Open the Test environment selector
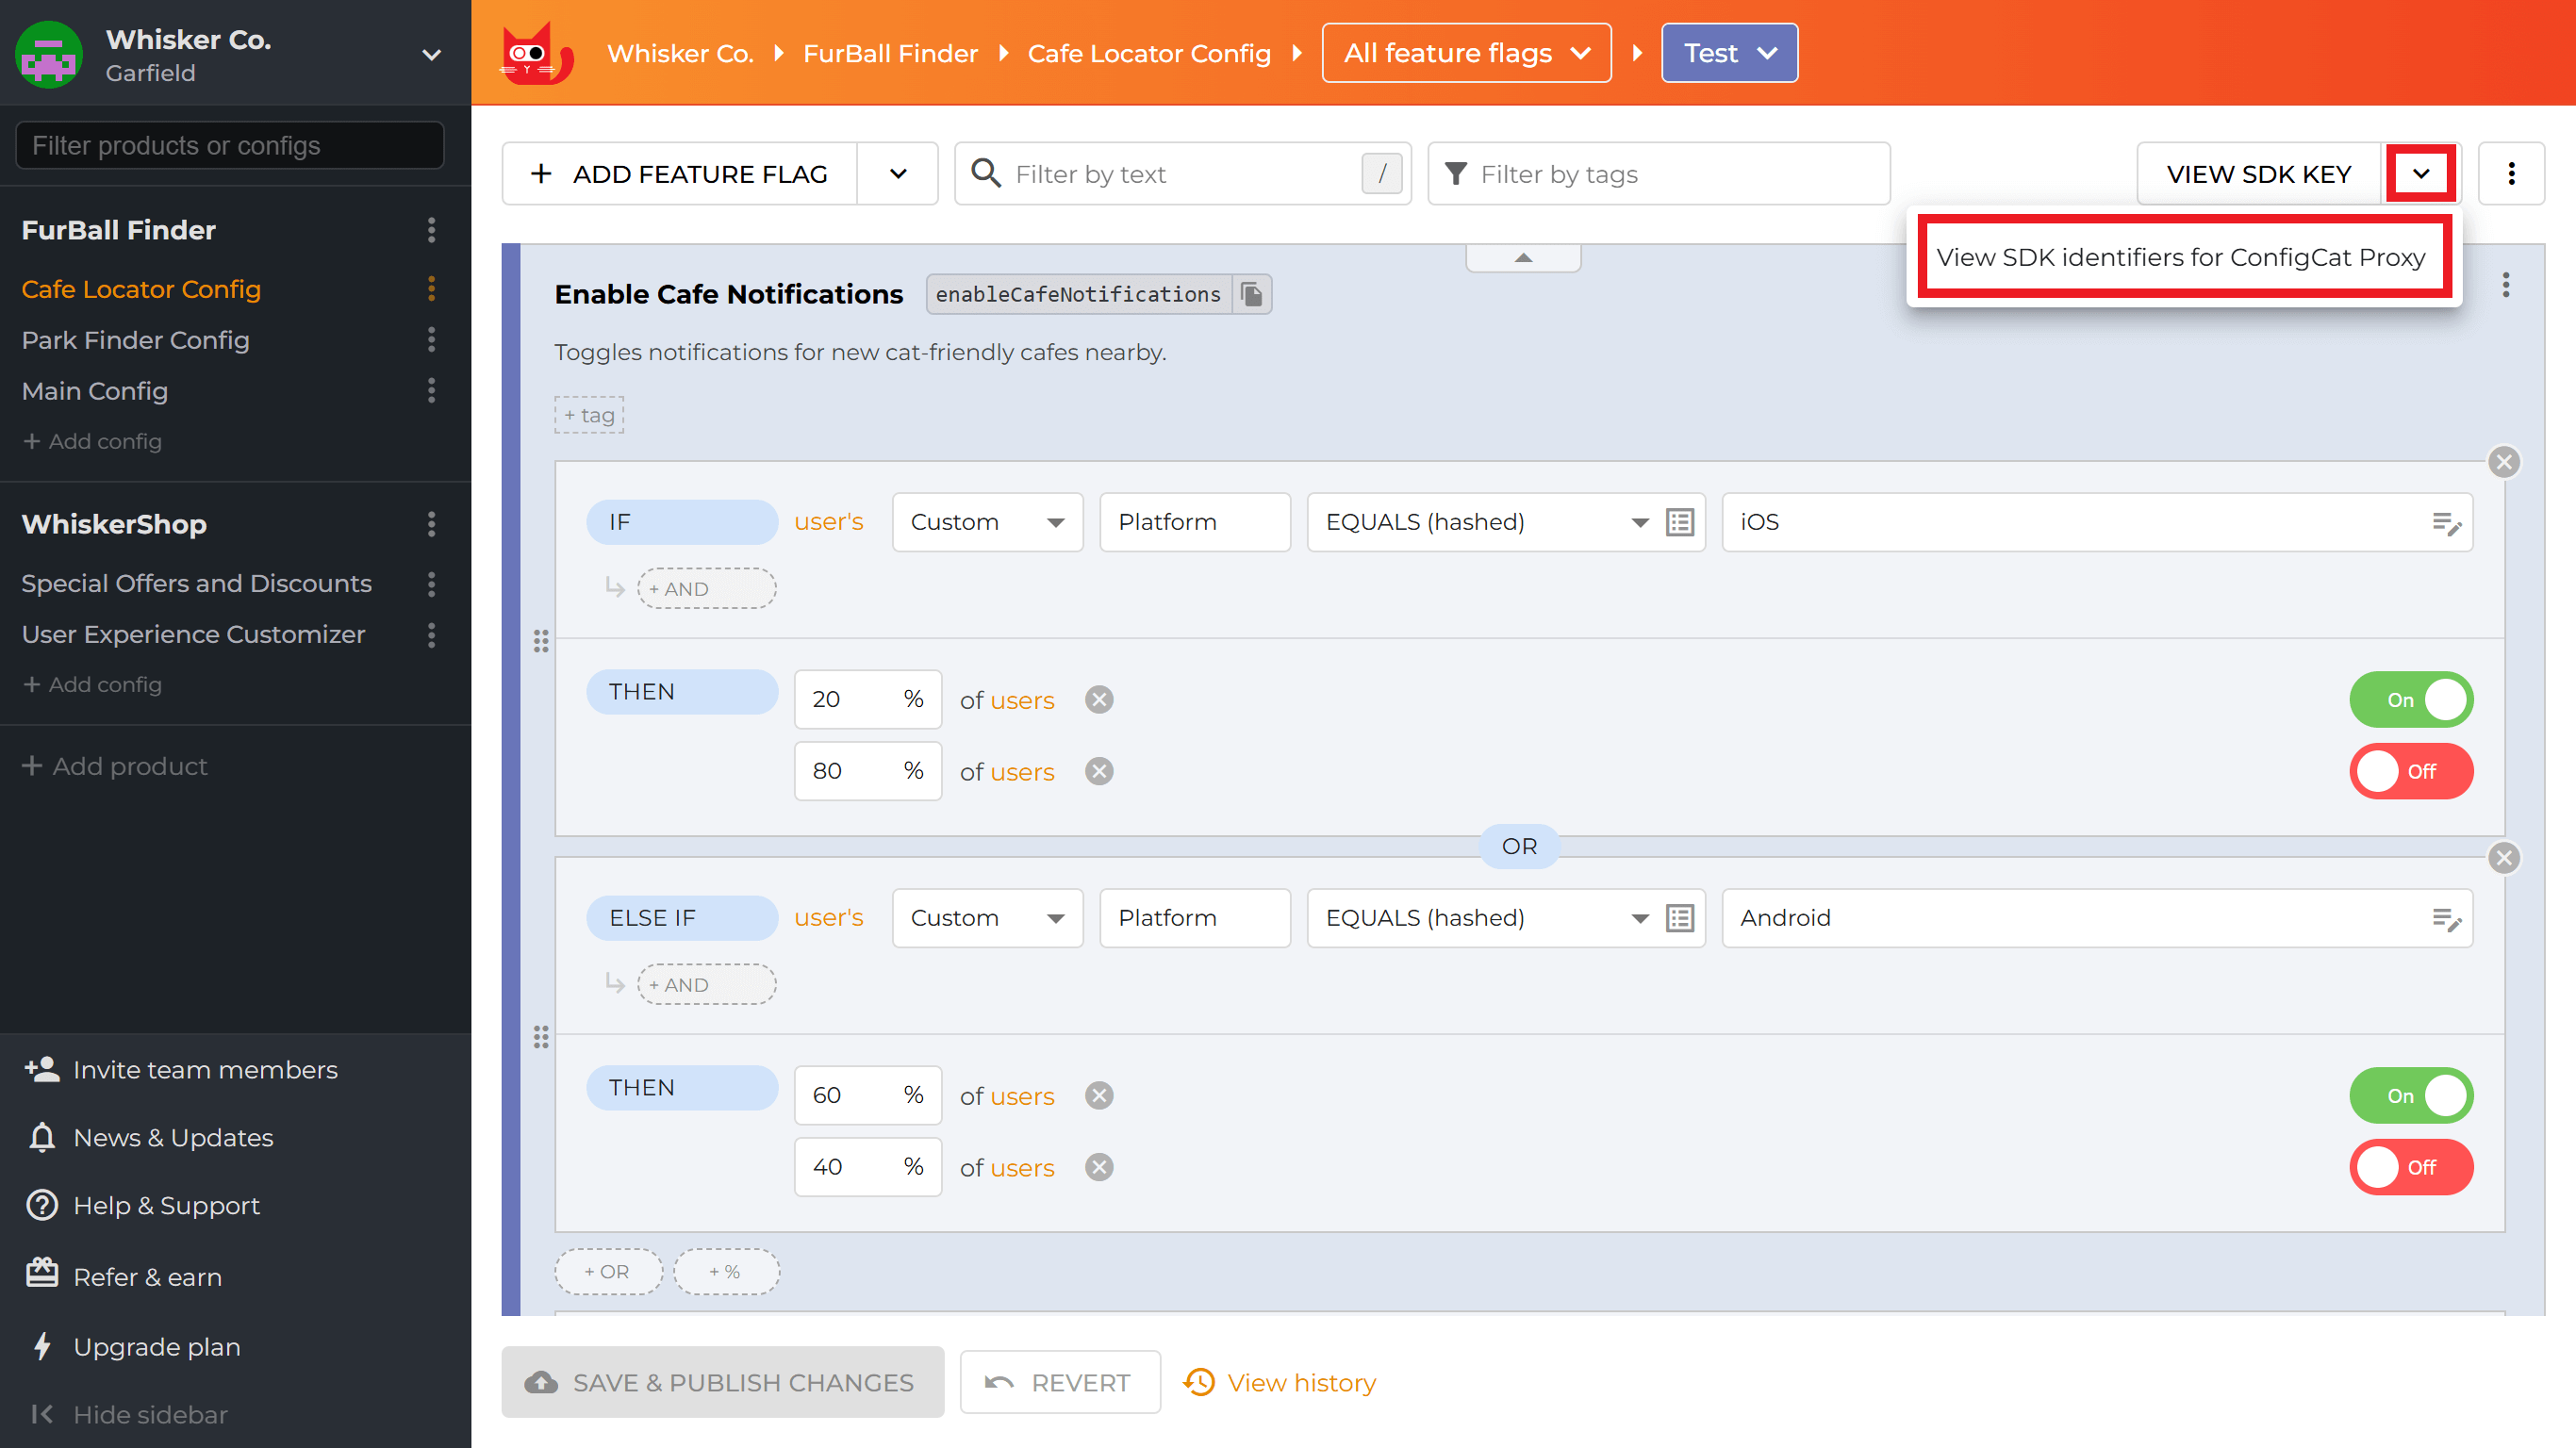This screenshot has width=2576, height=1448. (1729, 53)
